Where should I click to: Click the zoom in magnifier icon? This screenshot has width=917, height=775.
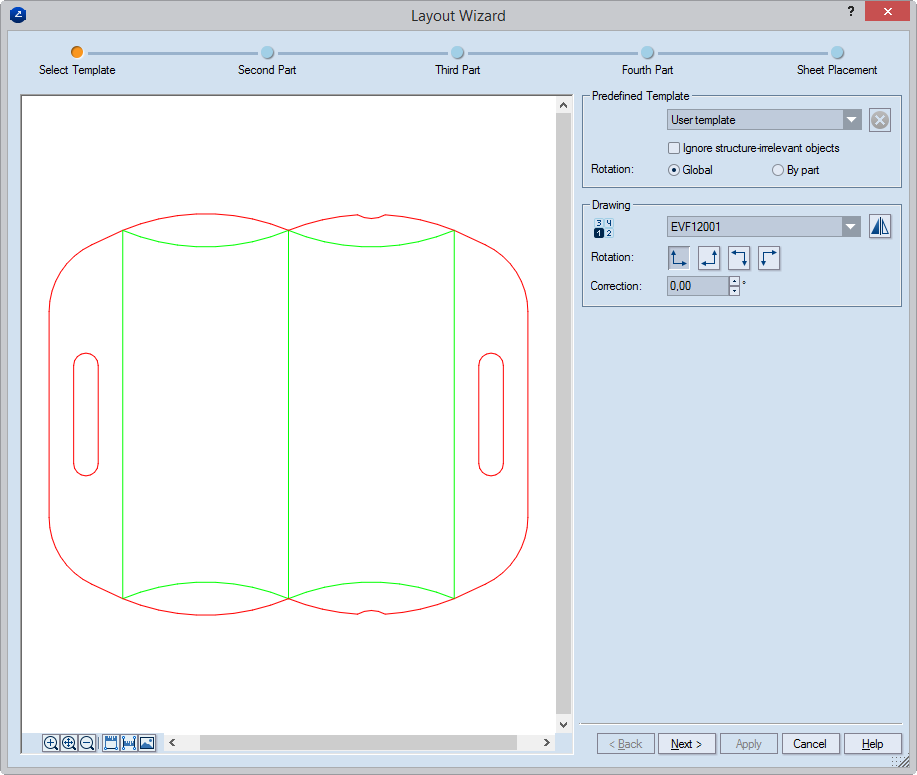[51, 743]
